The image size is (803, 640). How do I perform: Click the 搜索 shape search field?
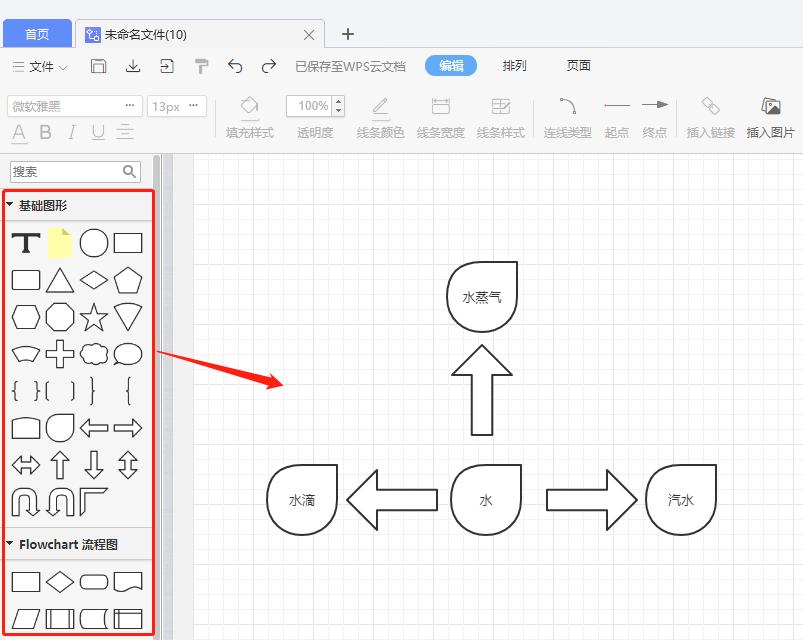click(70, 171)
